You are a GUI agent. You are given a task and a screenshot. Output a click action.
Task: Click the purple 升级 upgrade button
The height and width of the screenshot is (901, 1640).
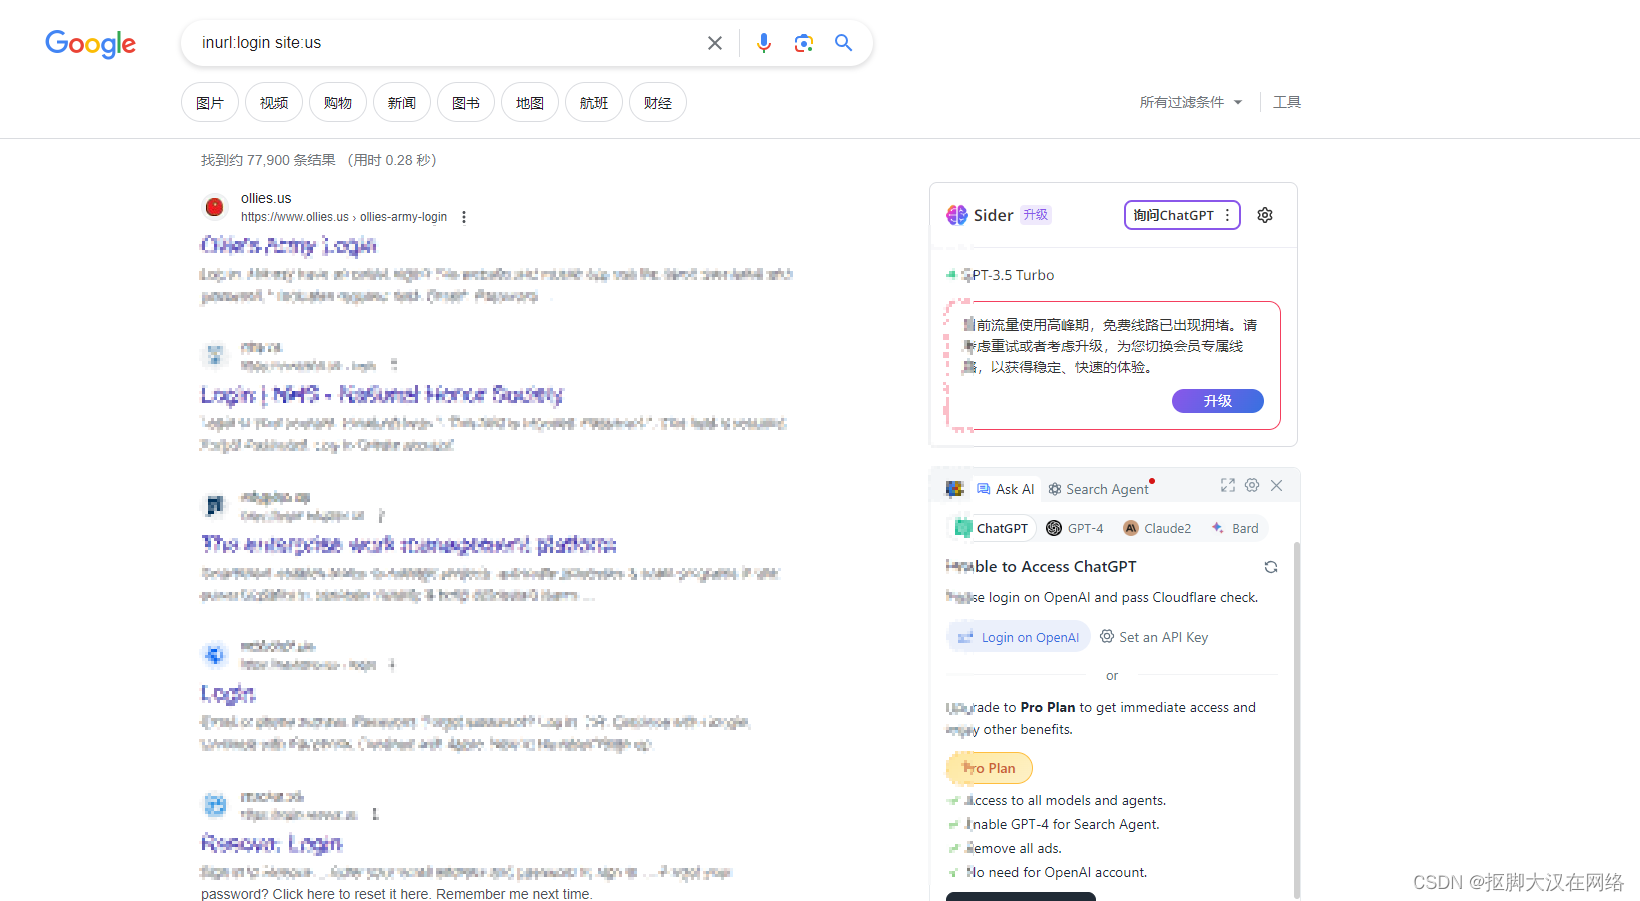point(1218,401)
